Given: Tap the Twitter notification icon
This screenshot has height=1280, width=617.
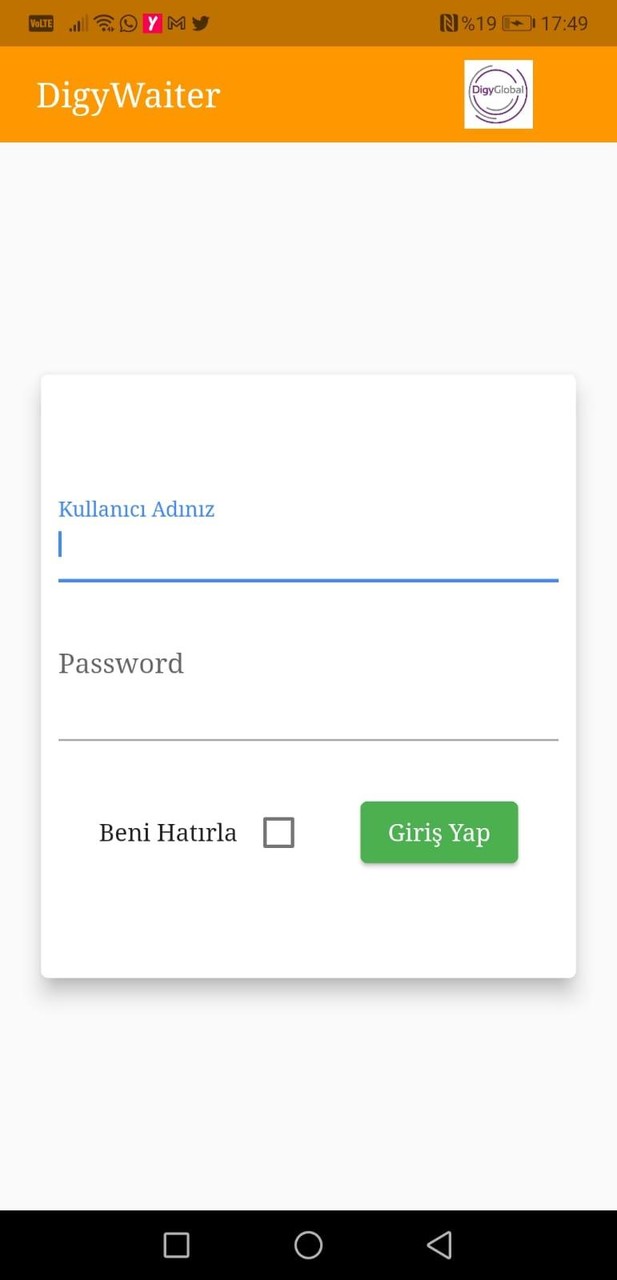Looking at the screenshot, I should pos(201,23).
